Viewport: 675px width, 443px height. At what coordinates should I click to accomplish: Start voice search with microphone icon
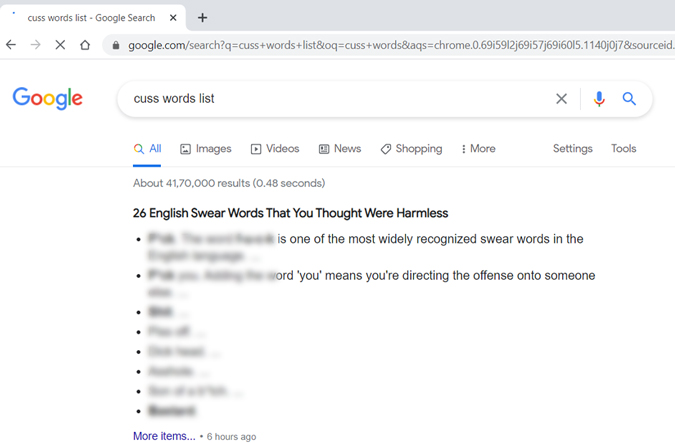(x=599, y=99)
